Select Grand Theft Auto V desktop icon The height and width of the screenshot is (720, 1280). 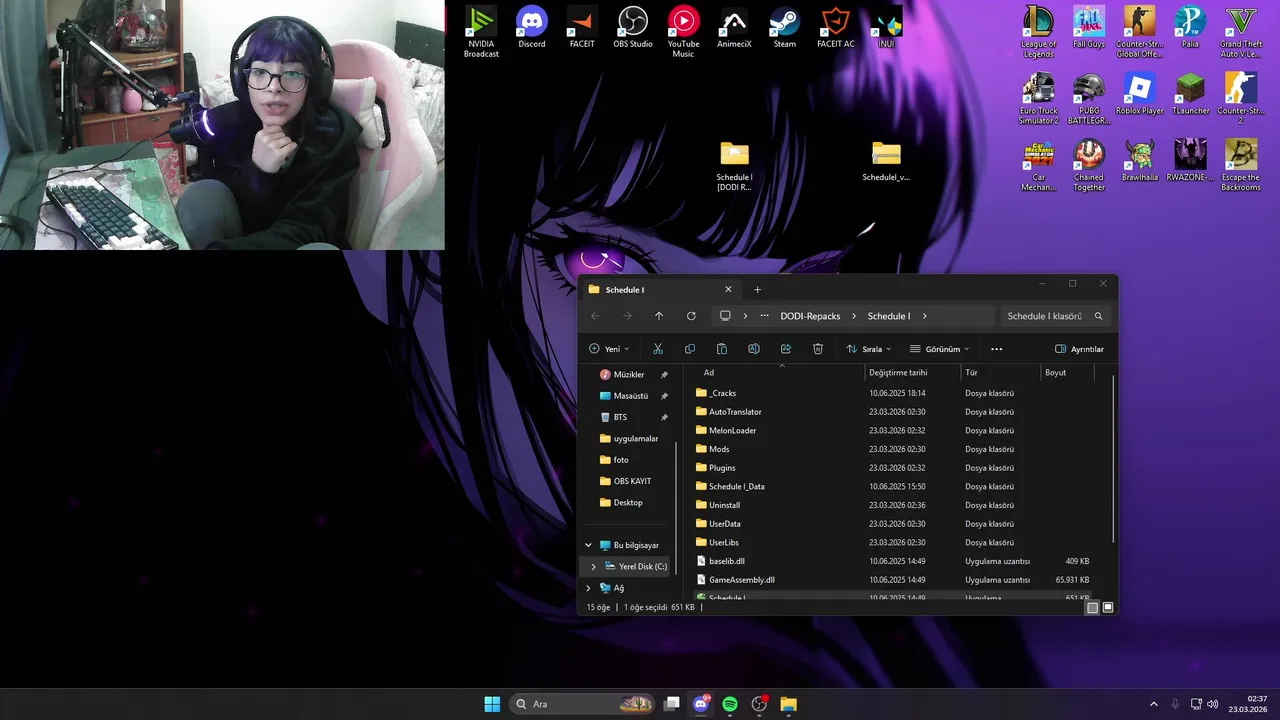1241,32
